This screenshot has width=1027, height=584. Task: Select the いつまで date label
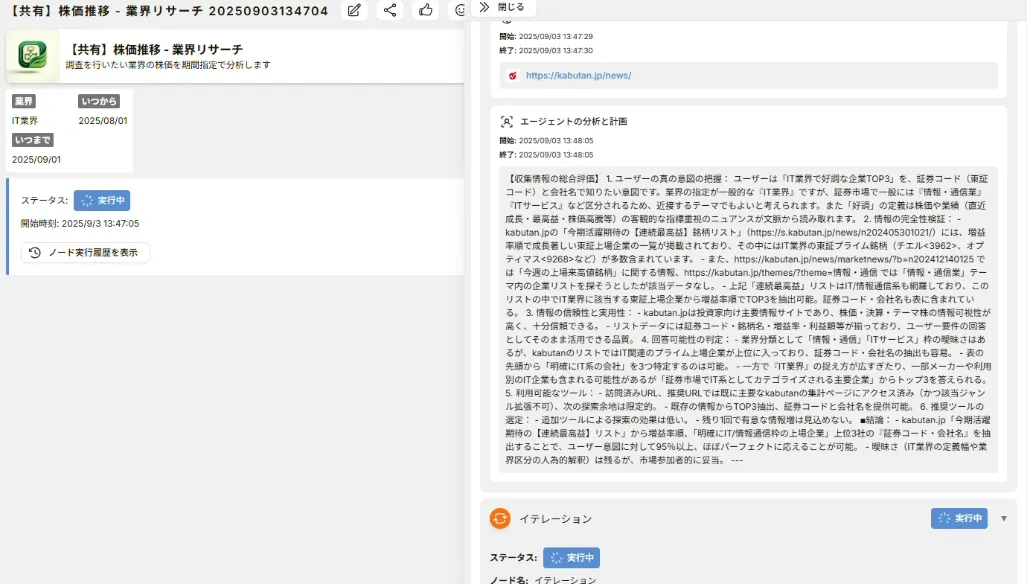click(x=33, y=140)
